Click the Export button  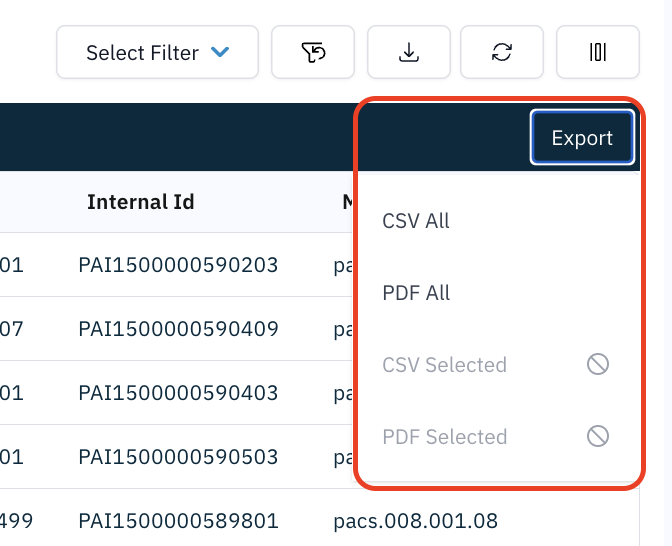(582, 138)
